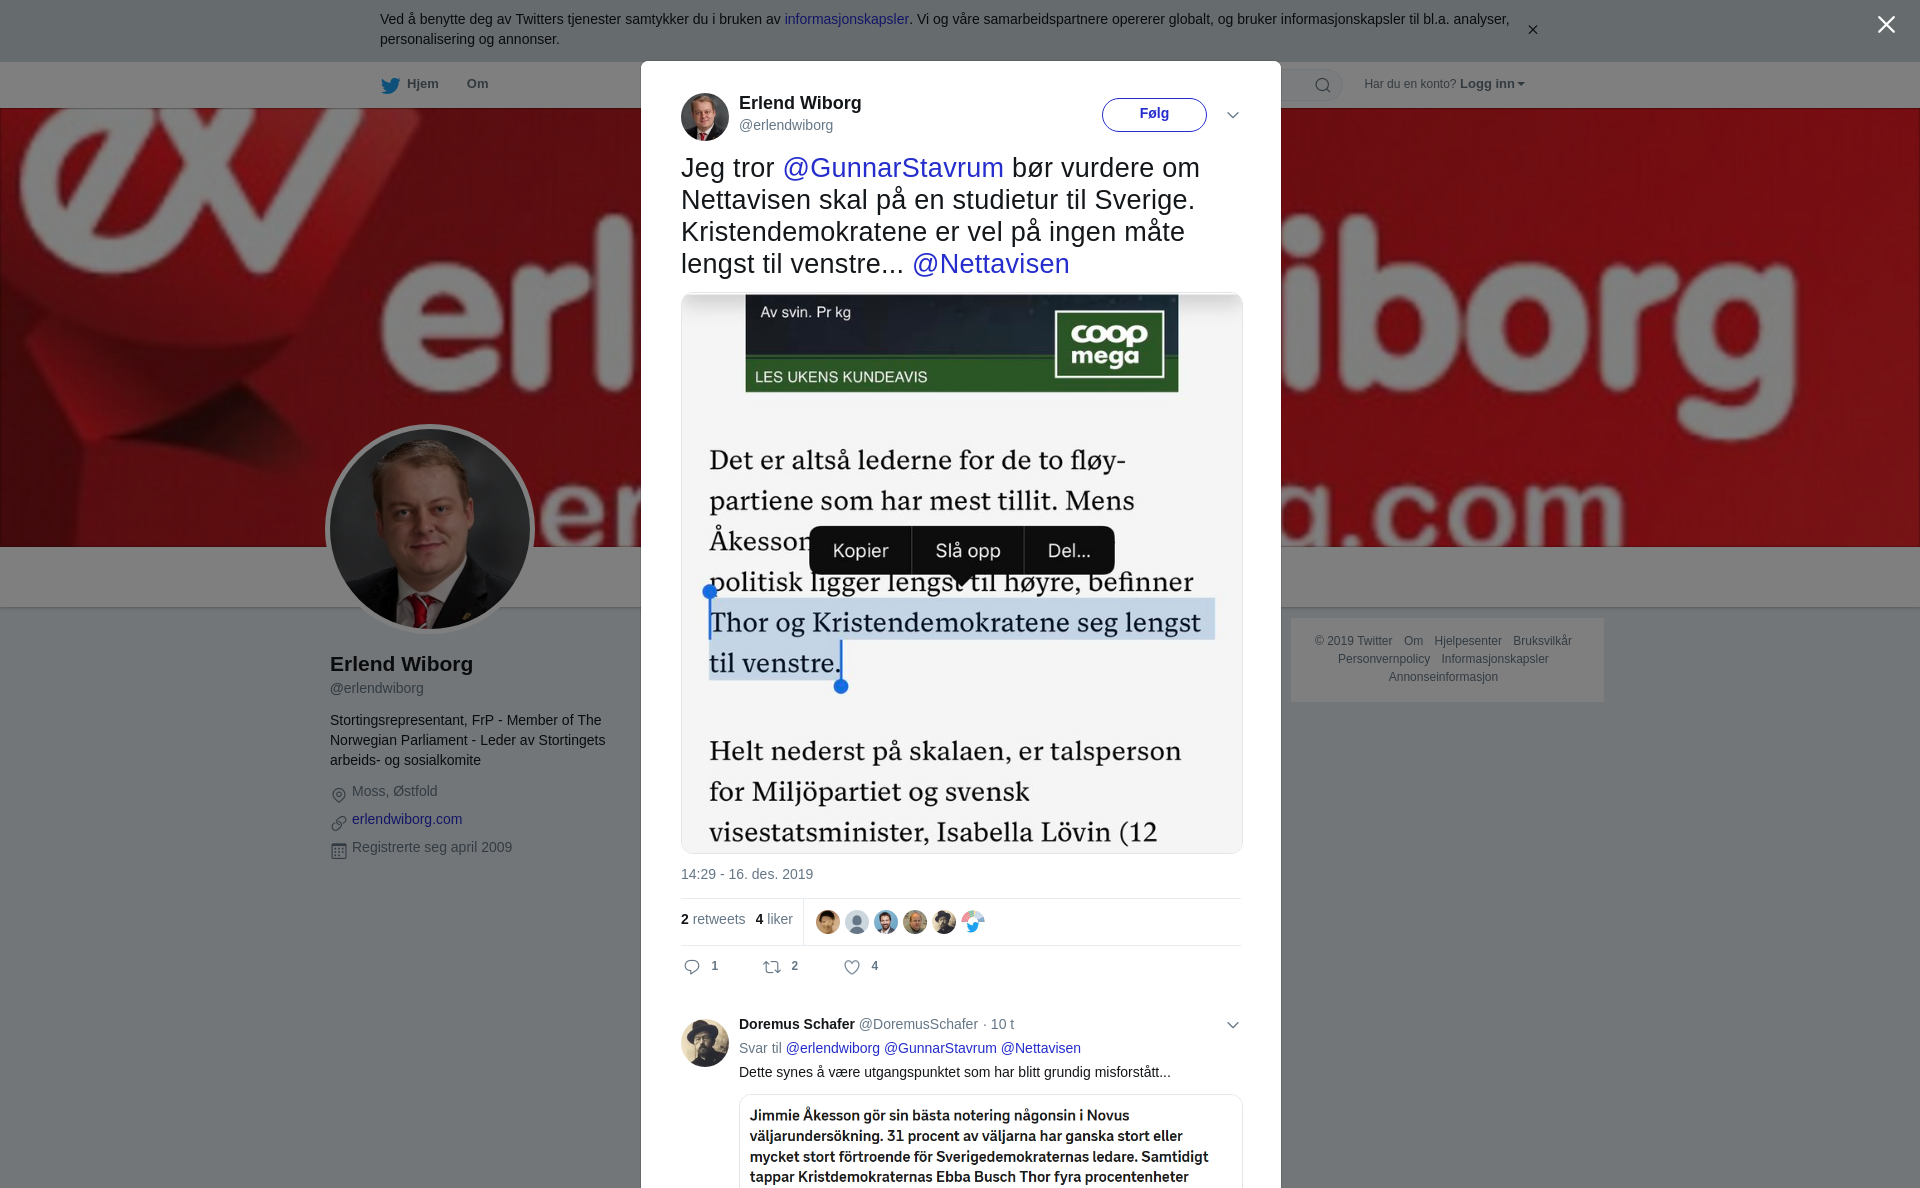Visit the erlendwiborg.com website link
This screenshot has height=1188, width=1920.
click(x=407, y=819)
